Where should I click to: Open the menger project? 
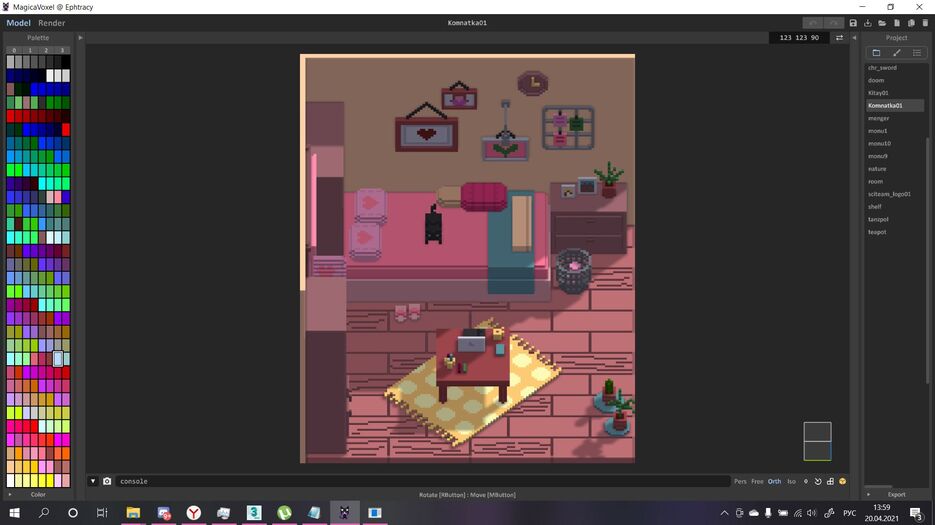tap(878, 118)
